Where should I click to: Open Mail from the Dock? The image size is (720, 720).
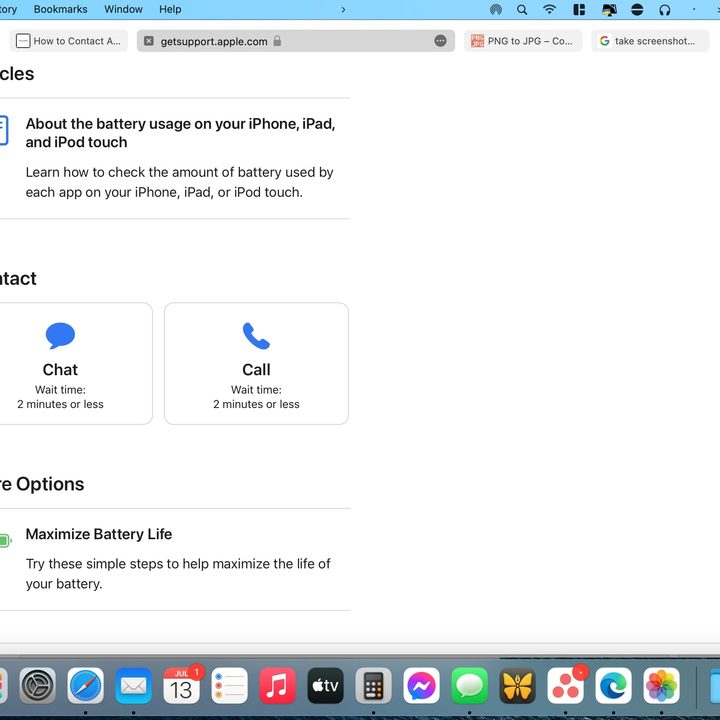[133, 686]
